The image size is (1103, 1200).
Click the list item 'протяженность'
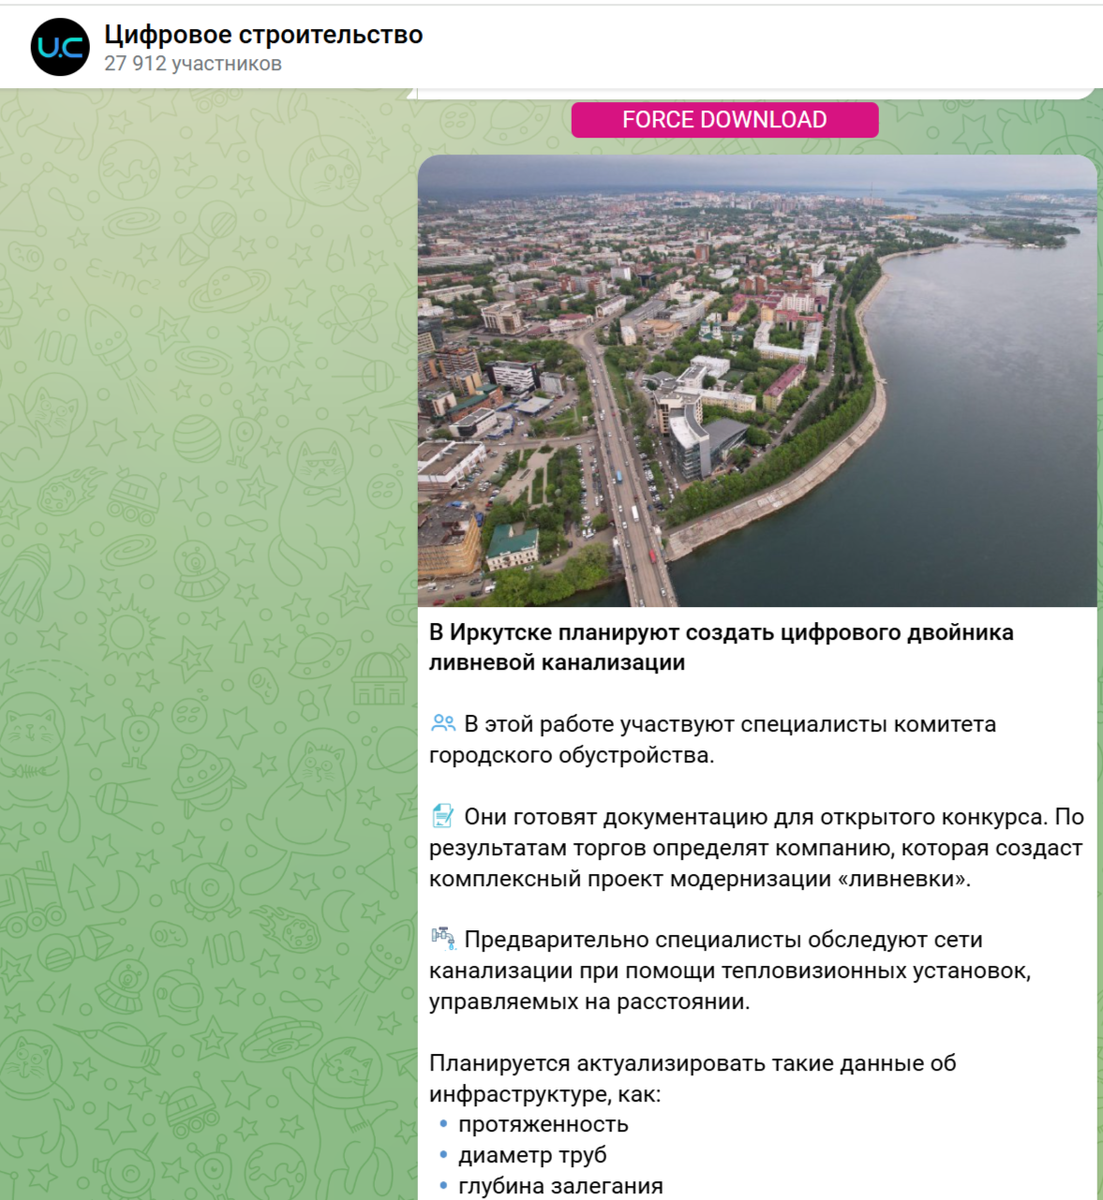[x=543, y=1124]
